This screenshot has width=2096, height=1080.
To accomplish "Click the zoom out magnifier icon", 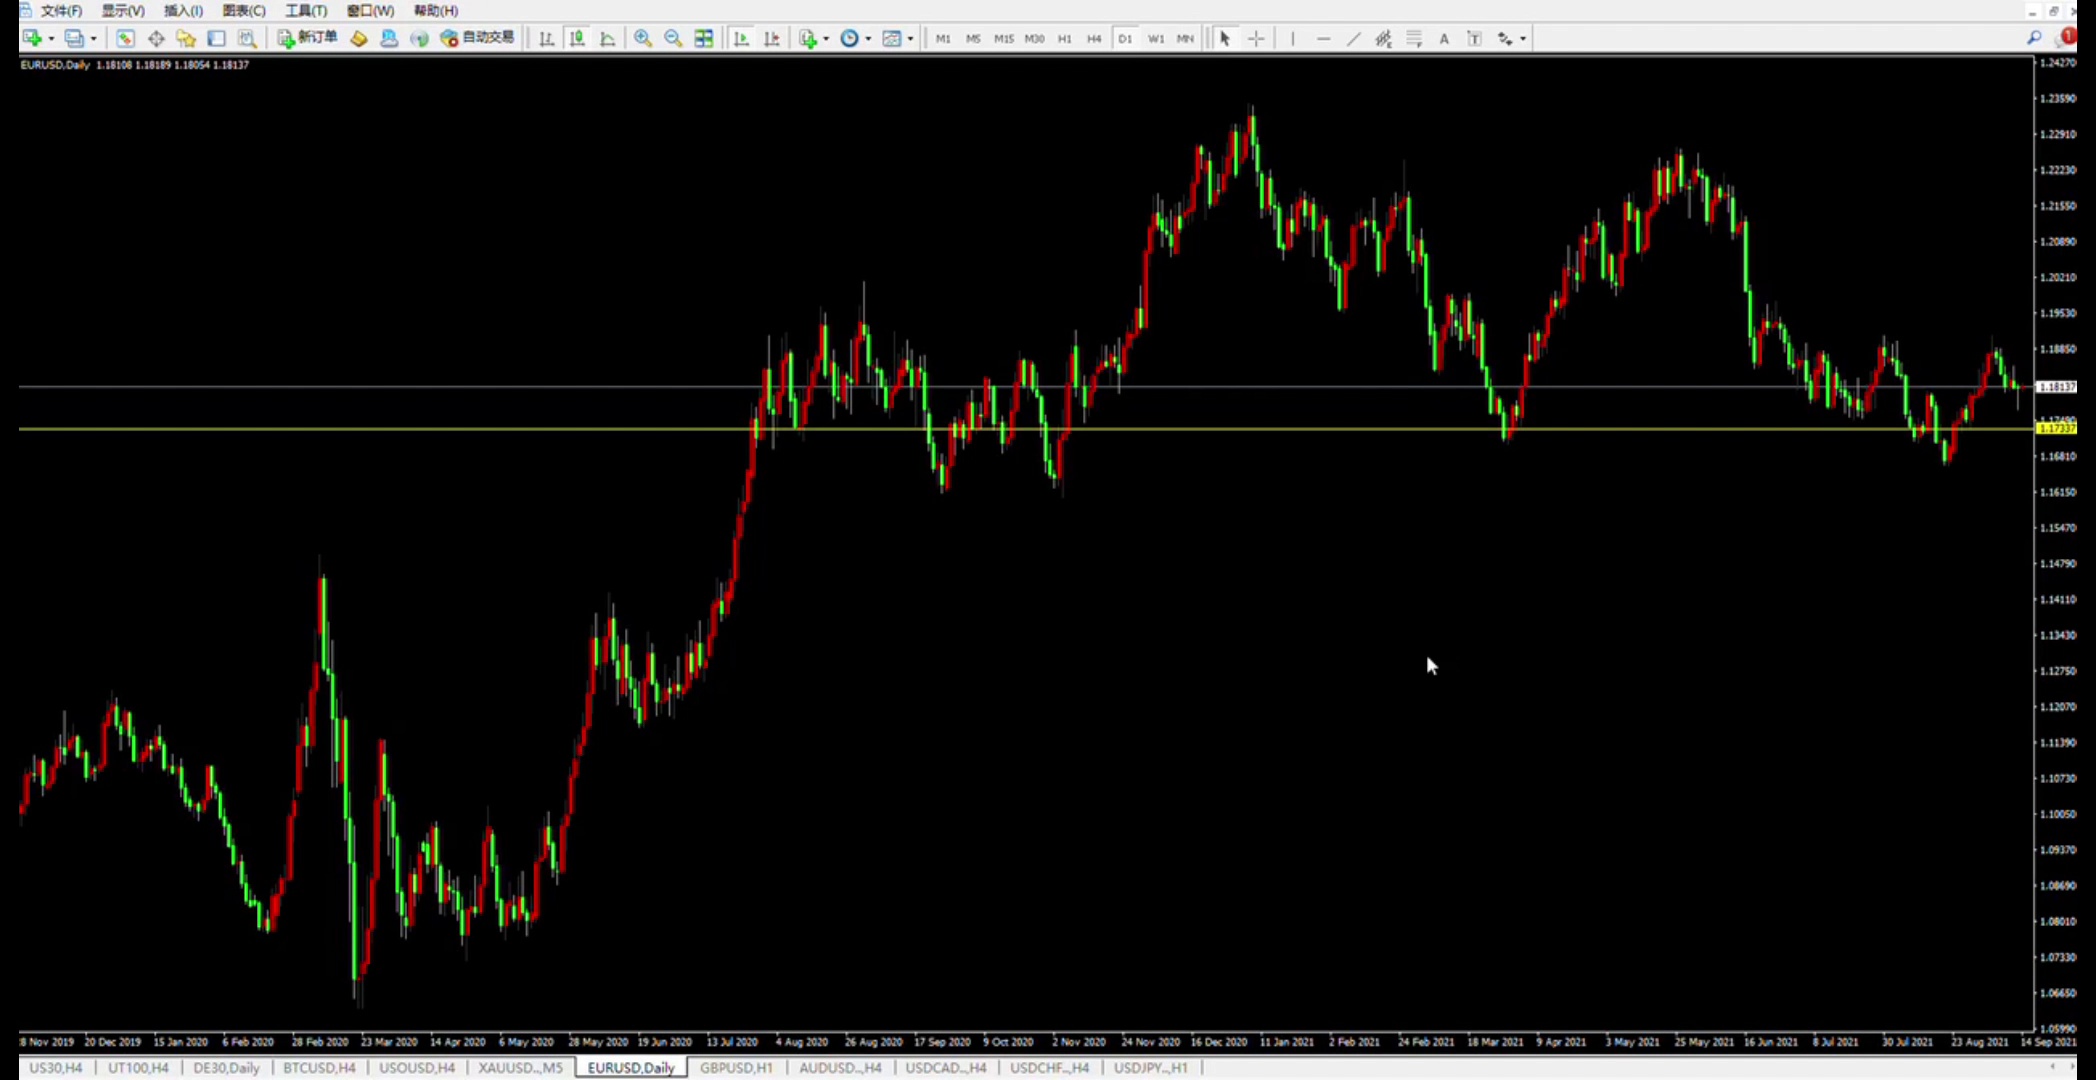I will pos(673,38).
